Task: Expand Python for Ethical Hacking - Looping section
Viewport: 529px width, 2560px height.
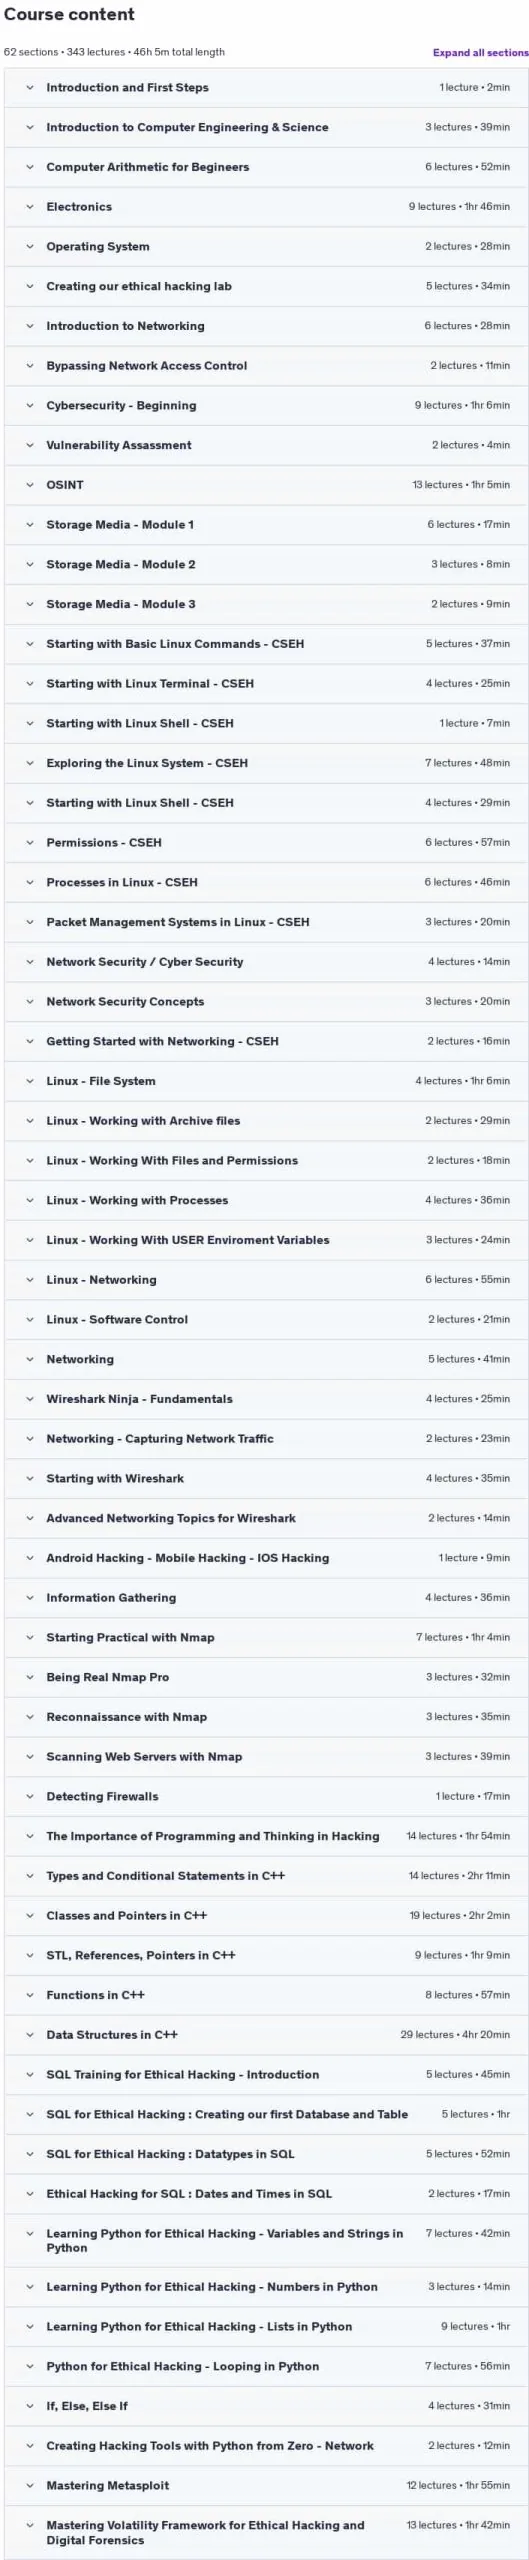Action: 266,2366
